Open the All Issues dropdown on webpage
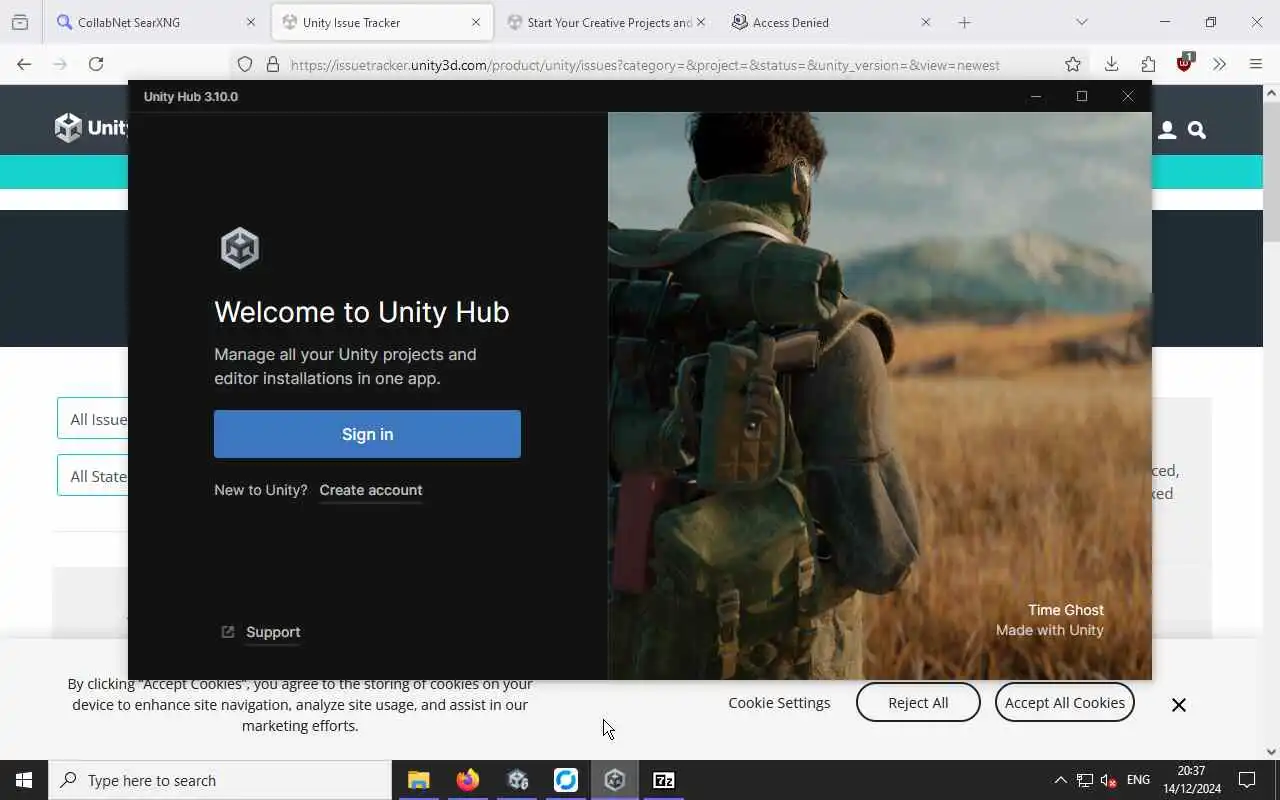The height and width of the screenshot is (800, 1280). (93, 419)
